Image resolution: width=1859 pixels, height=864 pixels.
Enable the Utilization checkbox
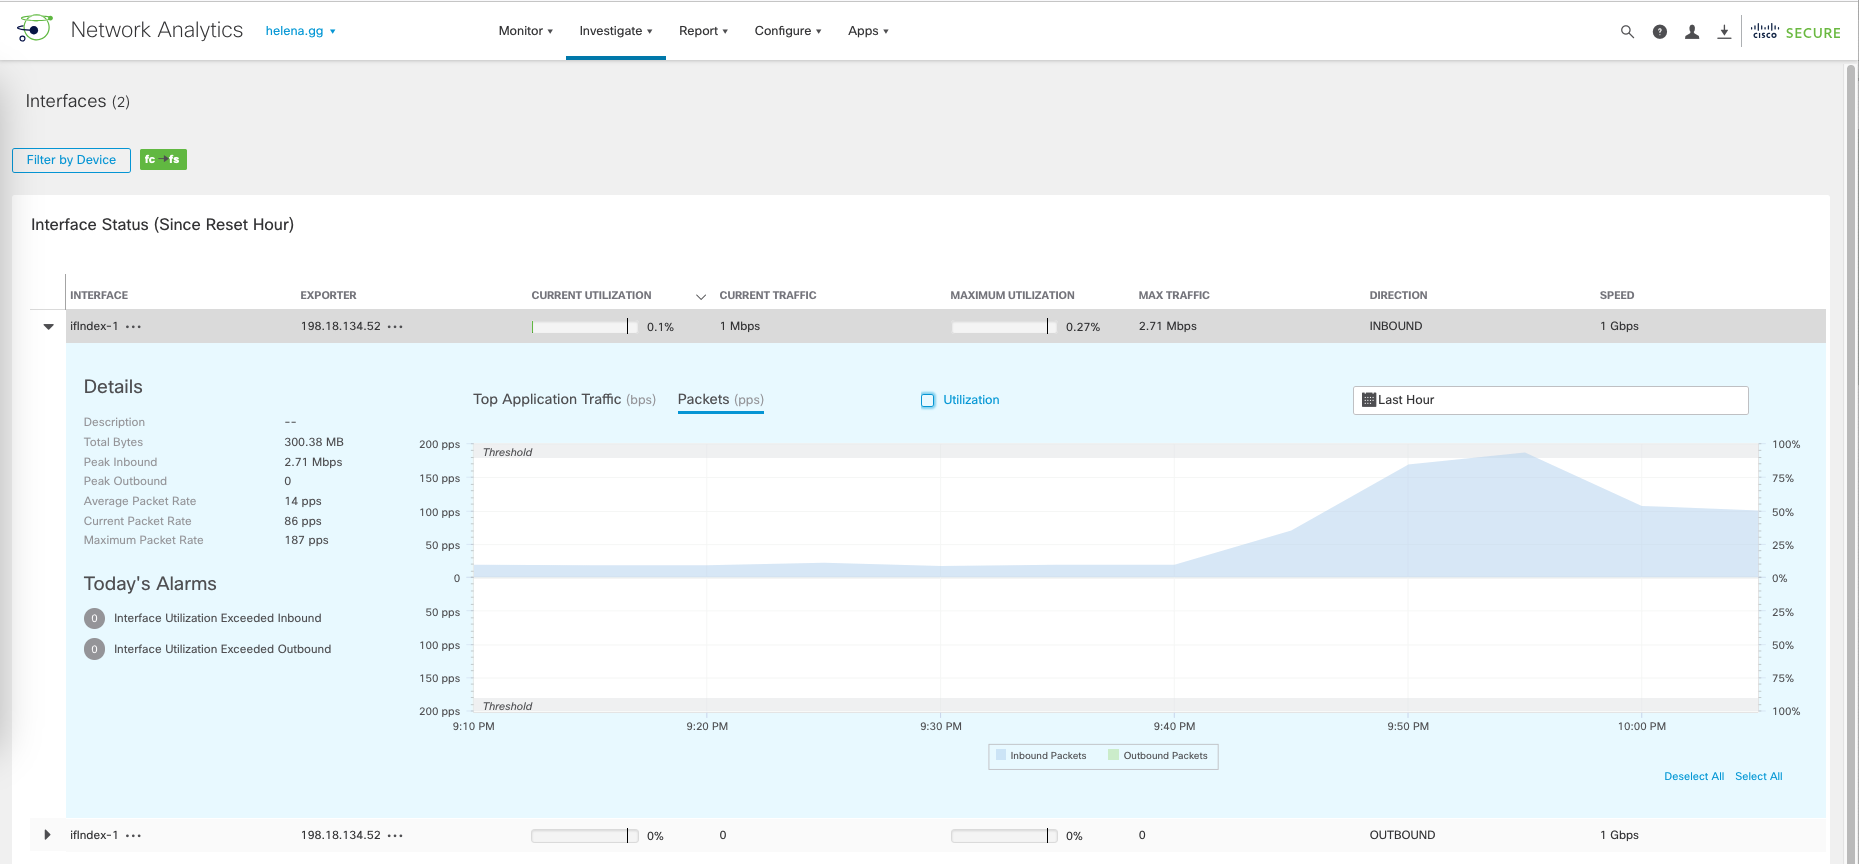[928, 400]
